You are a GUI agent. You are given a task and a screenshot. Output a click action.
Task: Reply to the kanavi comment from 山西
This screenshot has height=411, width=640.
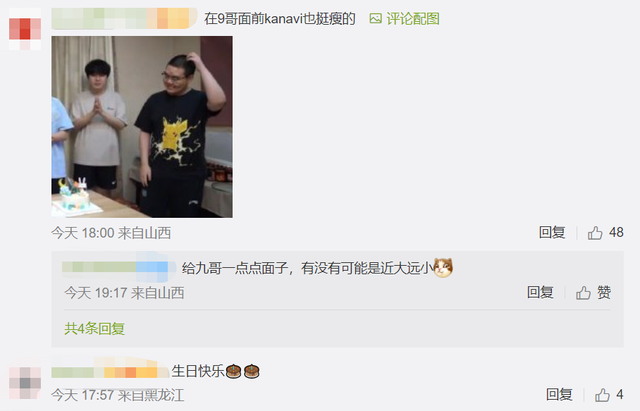(552, 233)
